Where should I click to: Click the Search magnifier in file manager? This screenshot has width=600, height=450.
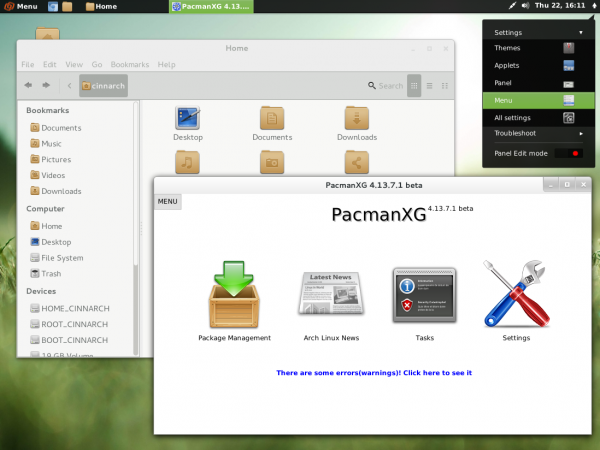tap(373, 86)
